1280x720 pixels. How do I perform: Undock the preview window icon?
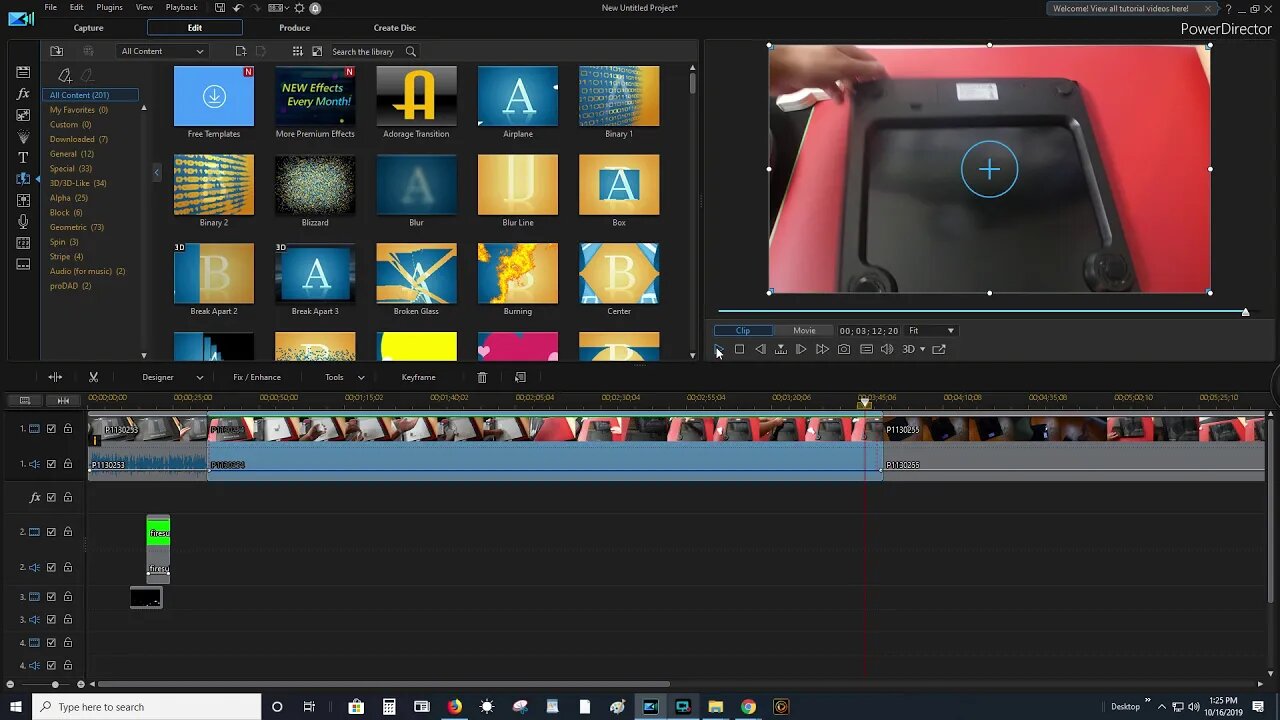point(939,349)
